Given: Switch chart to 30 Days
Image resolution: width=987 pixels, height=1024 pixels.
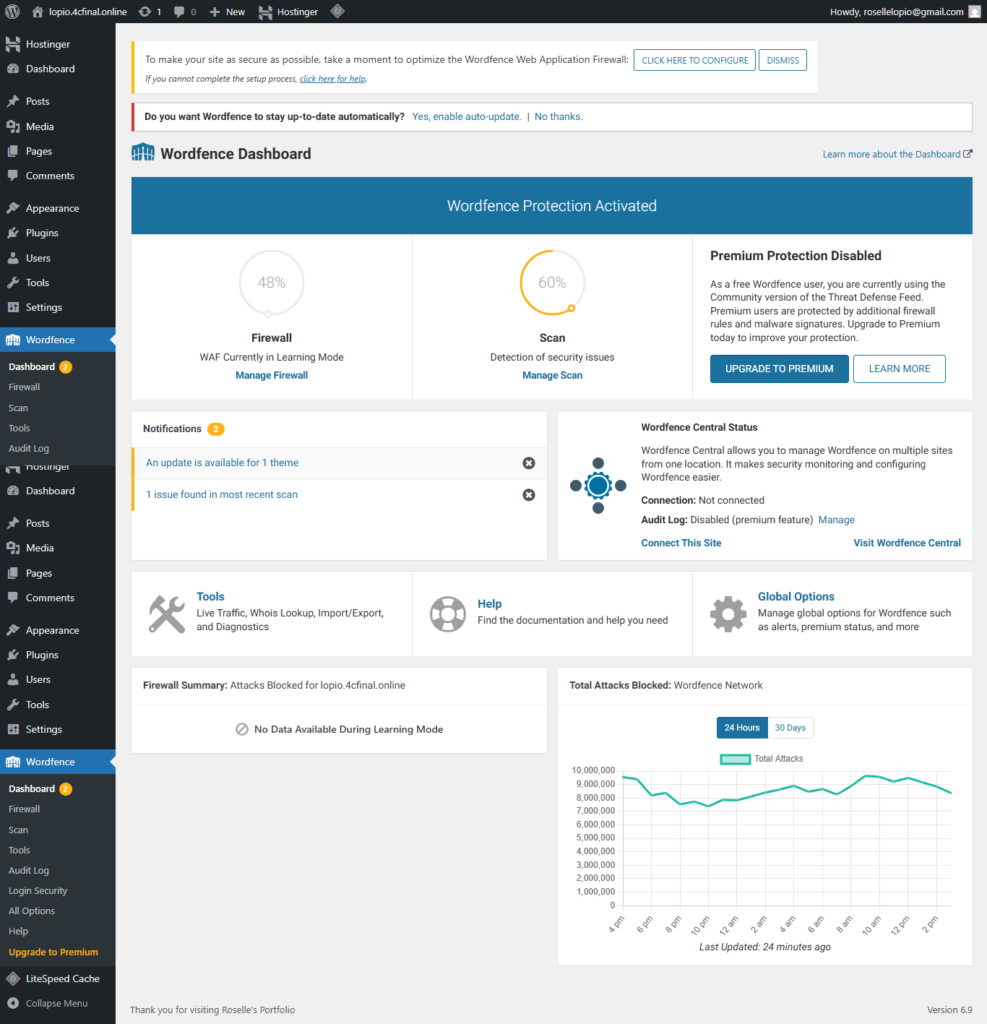Looking at the screenshot, I should [x=790, y=728].
